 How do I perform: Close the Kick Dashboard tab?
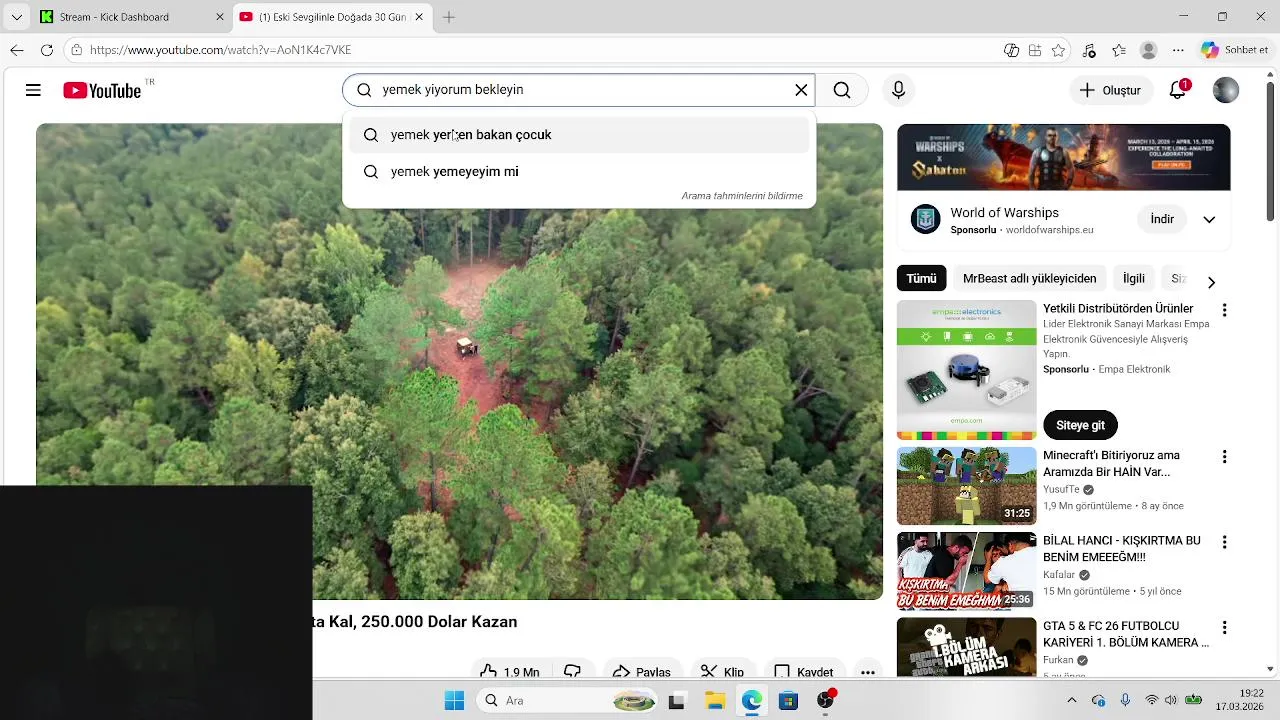[x=220, y=17]
